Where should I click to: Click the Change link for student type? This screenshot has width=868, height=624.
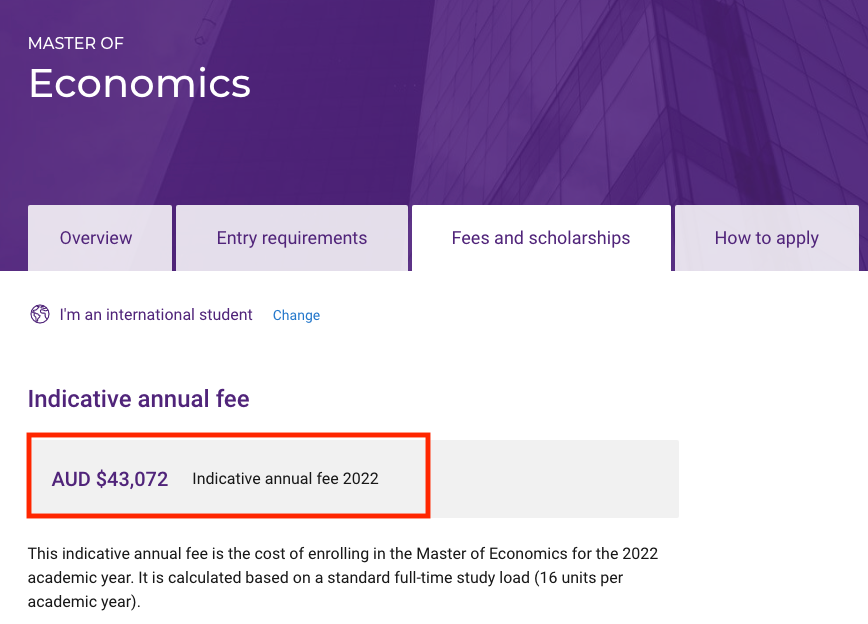point(296,315)
